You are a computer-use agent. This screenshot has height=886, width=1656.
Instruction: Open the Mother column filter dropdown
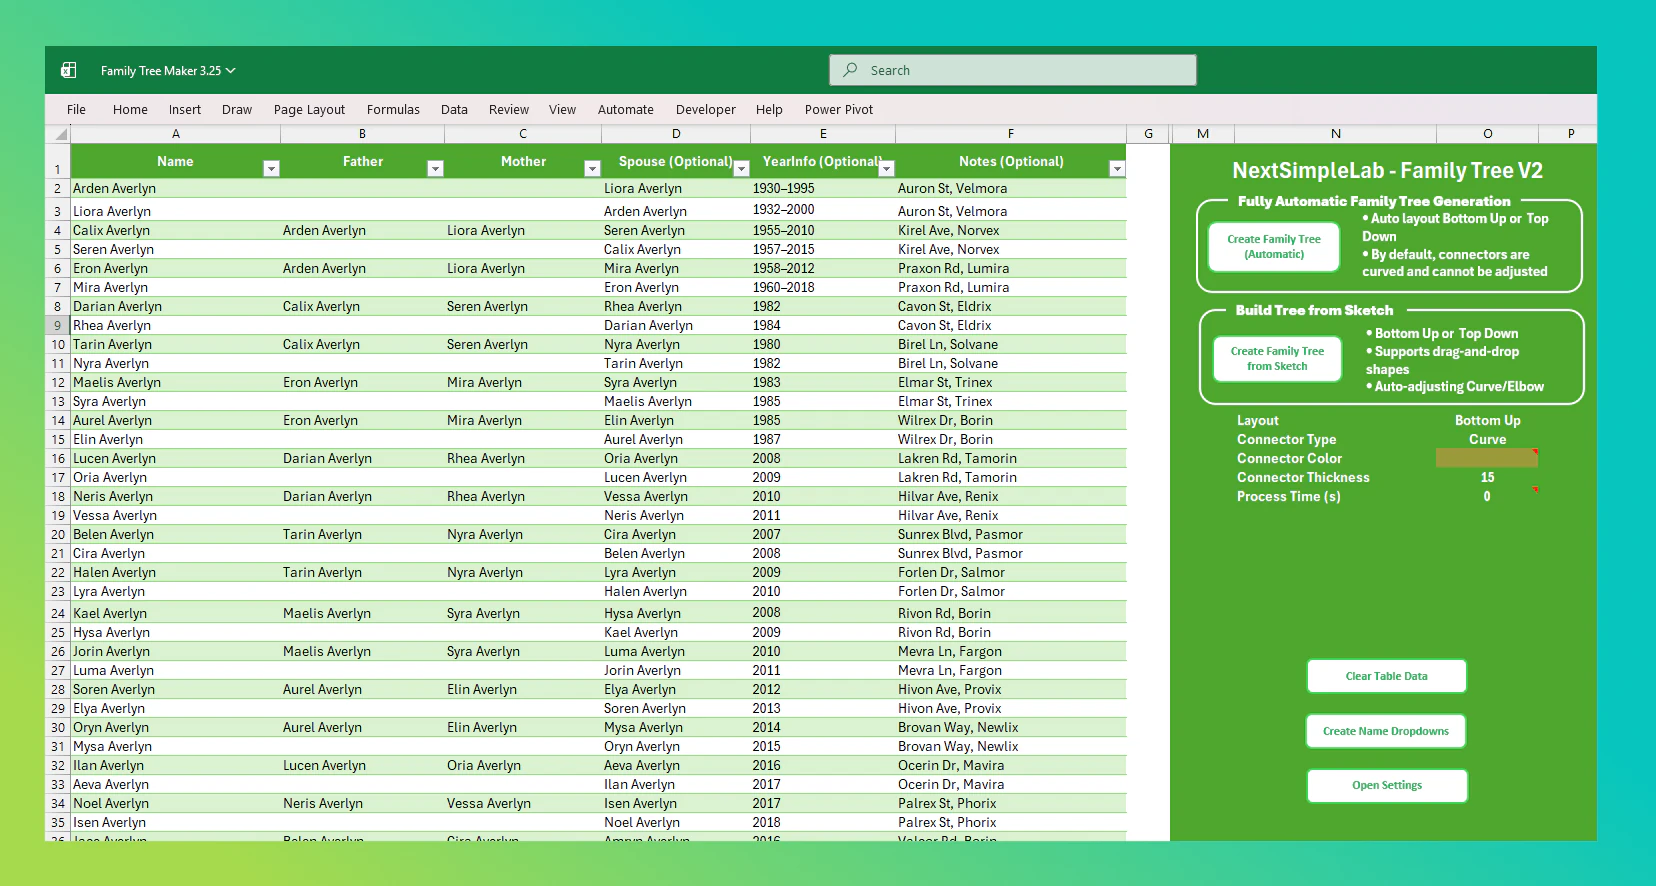point(592,169)
